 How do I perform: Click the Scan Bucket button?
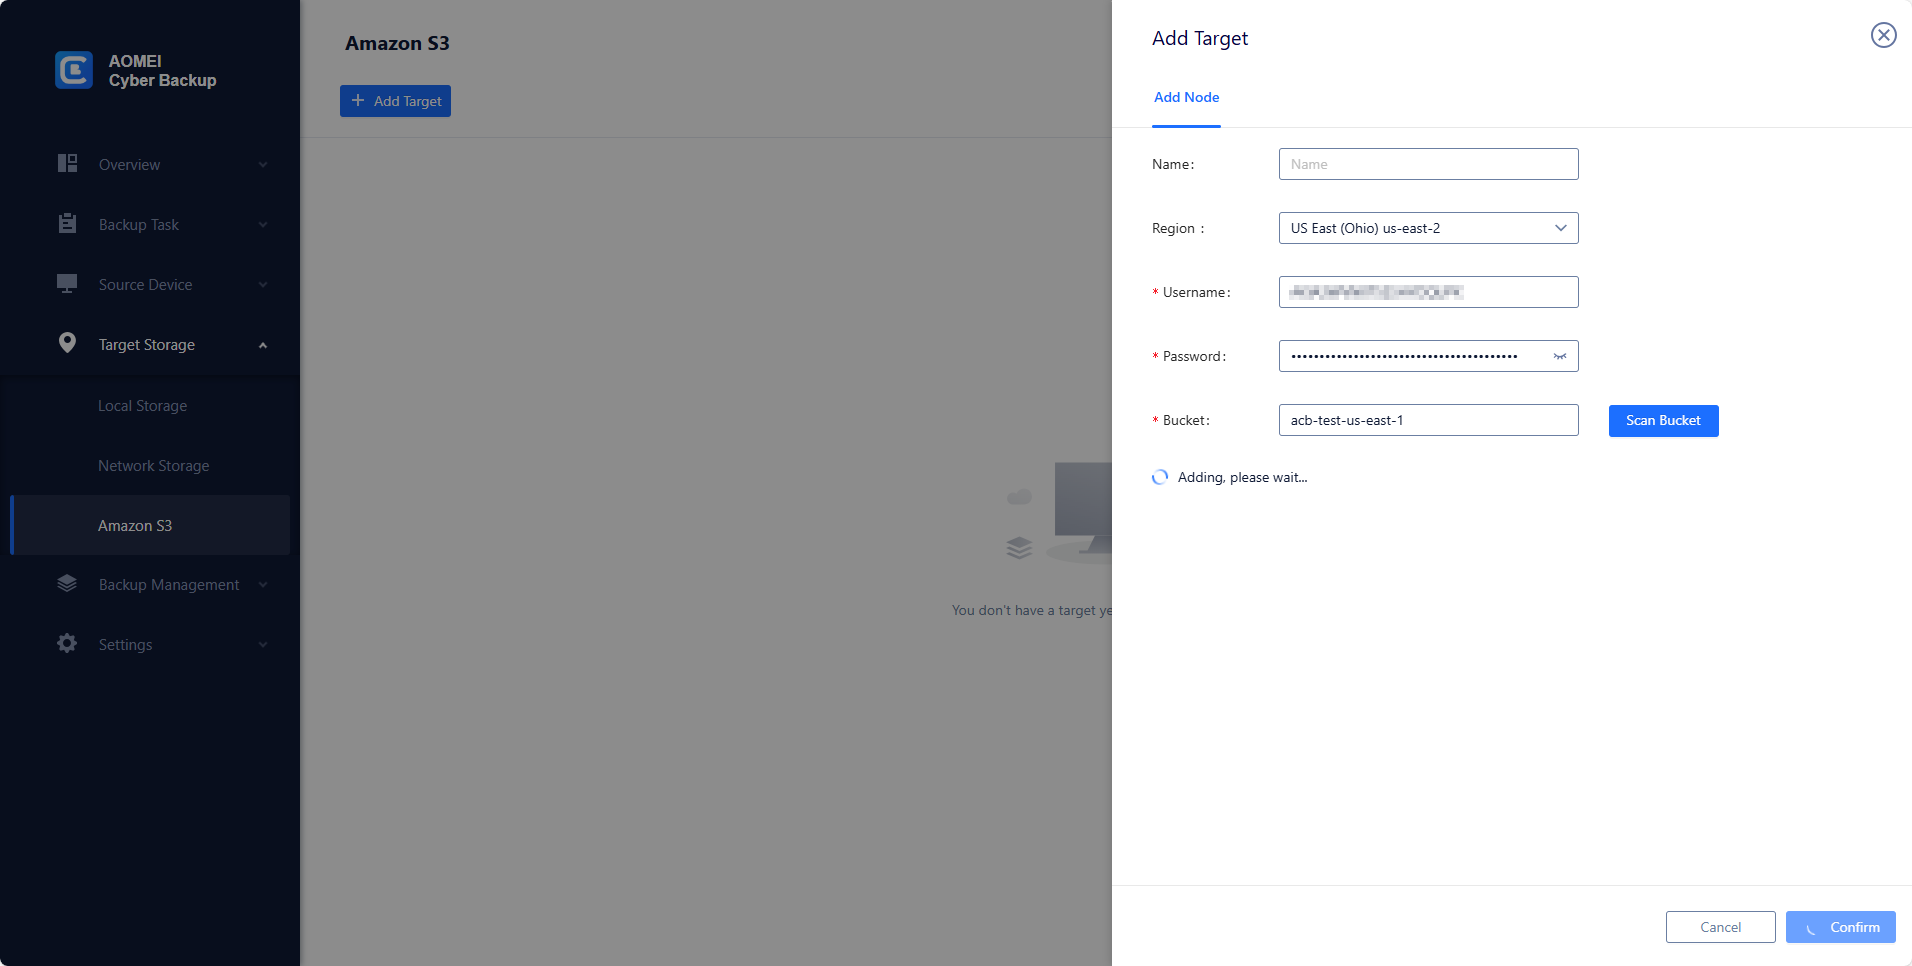click(1663, 421)
